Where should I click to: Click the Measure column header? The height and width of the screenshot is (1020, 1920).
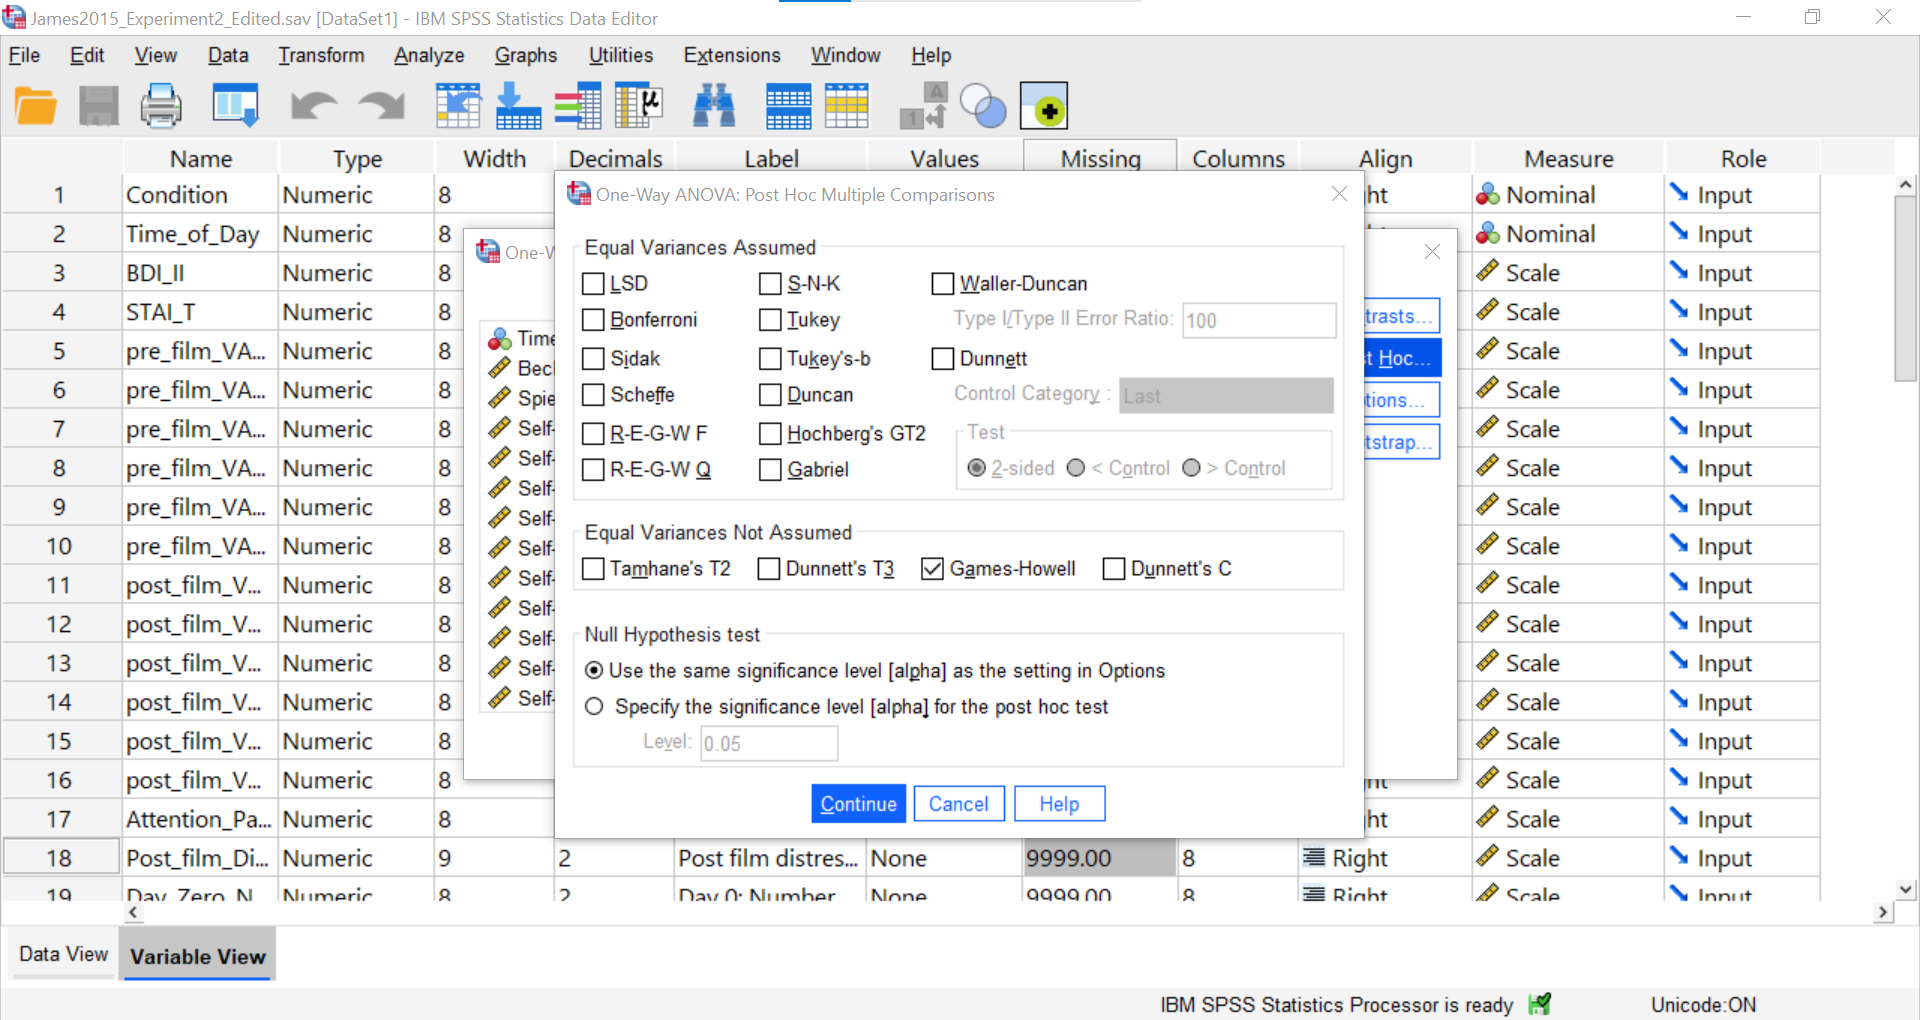[1568, 158]
